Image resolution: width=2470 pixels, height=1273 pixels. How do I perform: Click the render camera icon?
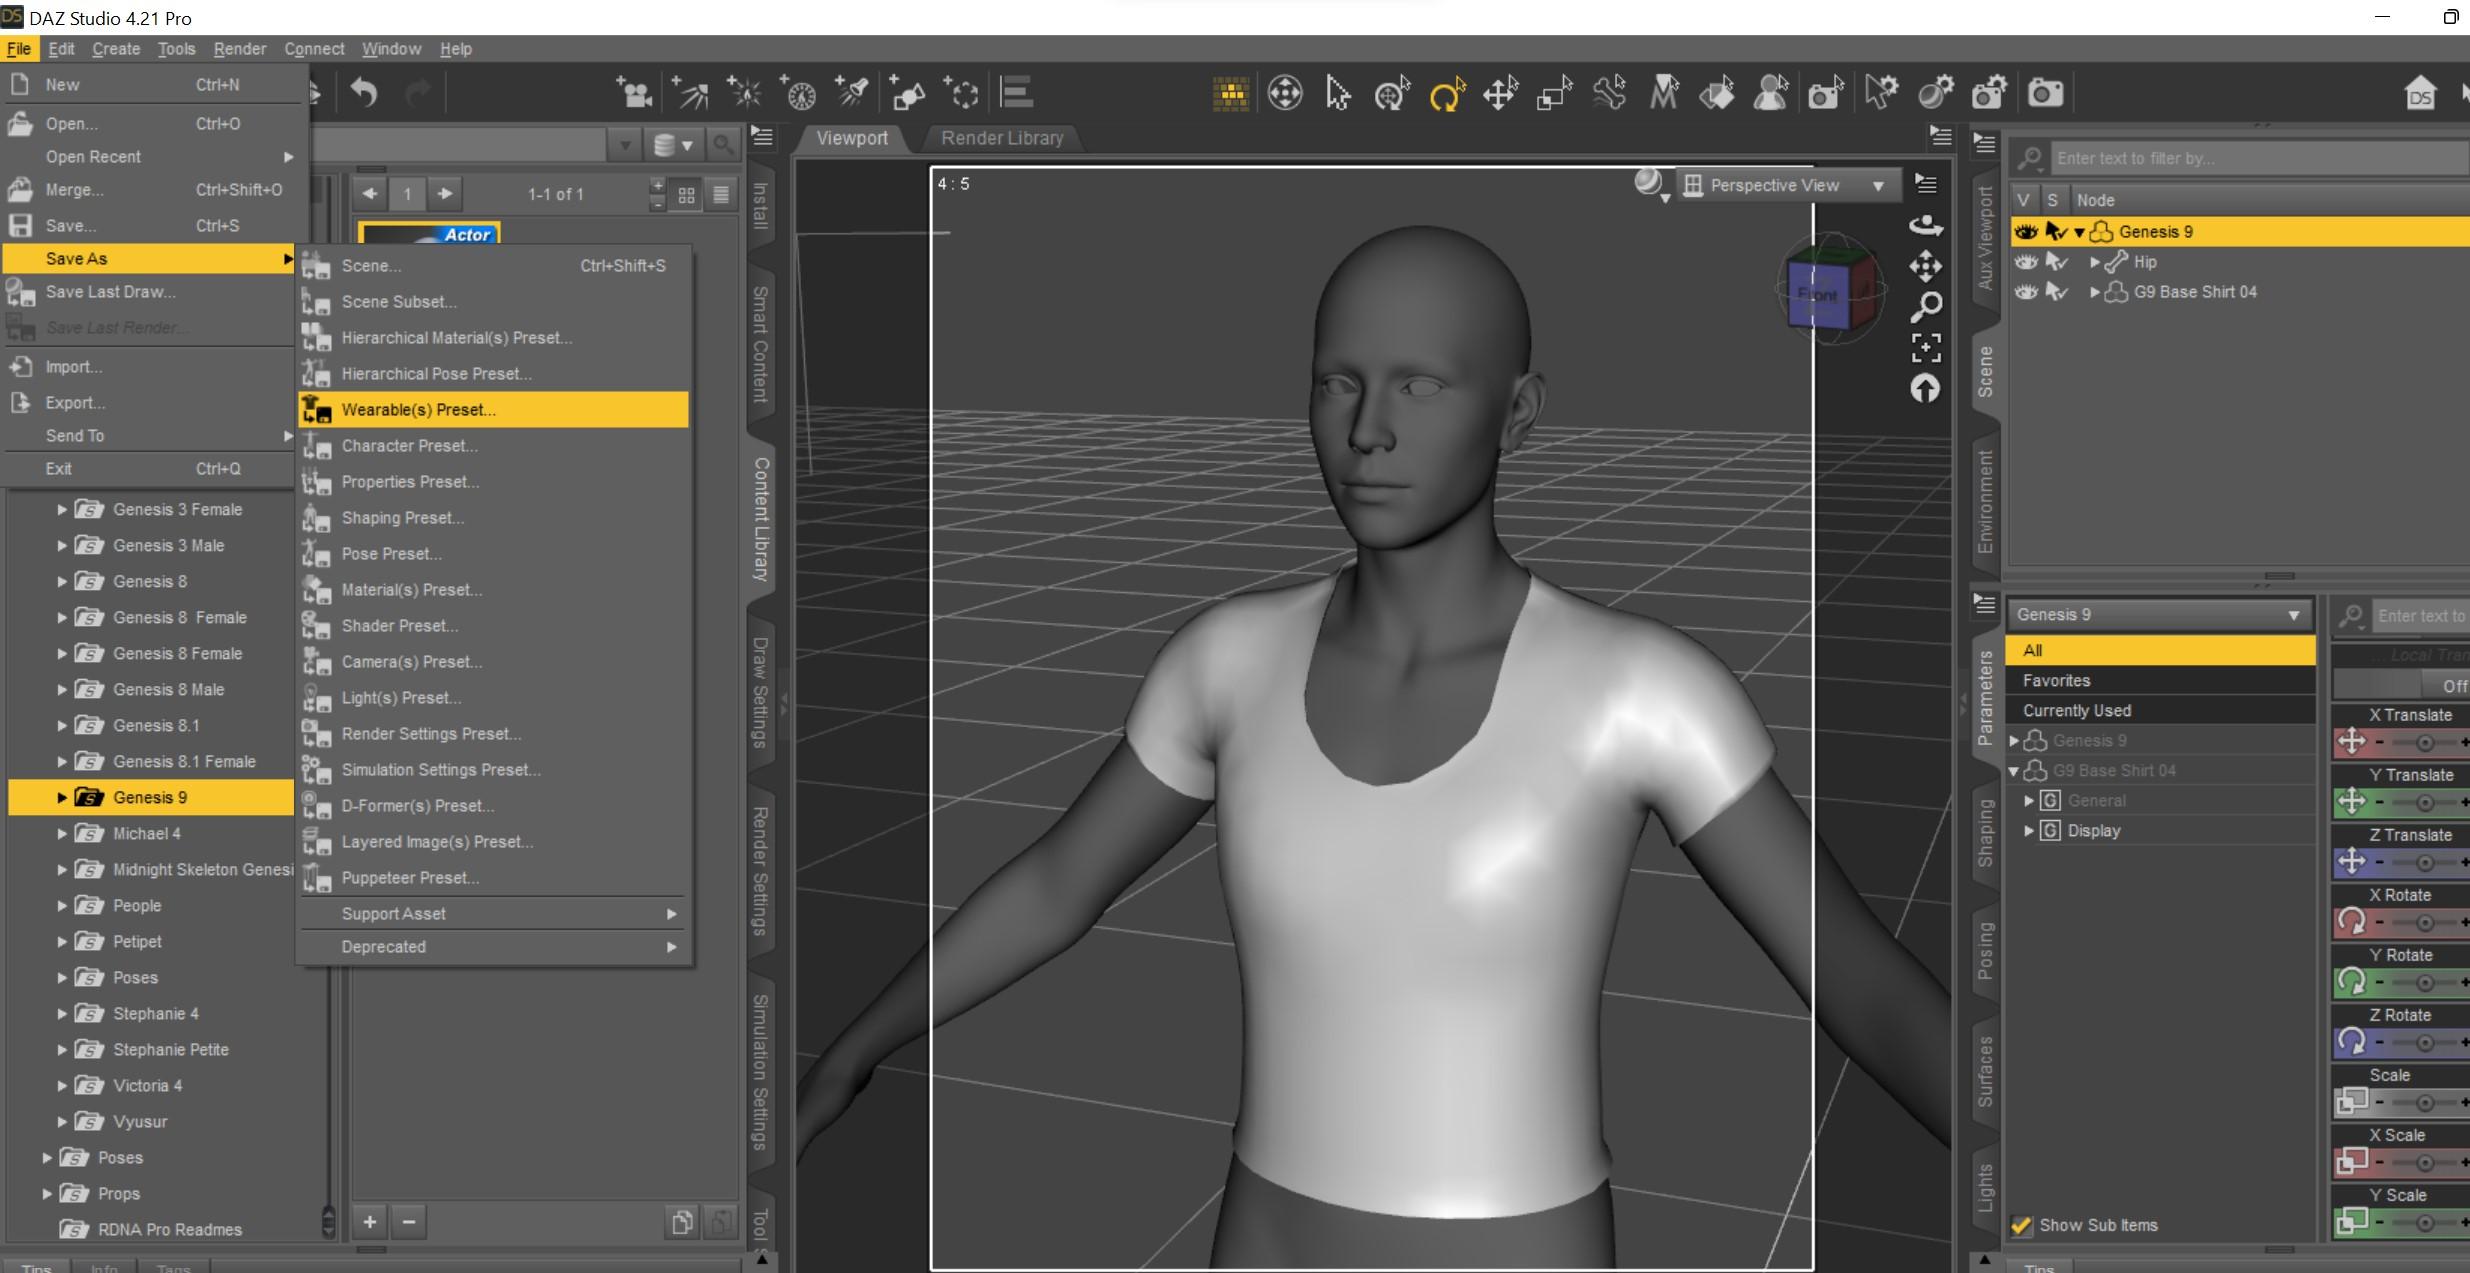pos(2045,94)
